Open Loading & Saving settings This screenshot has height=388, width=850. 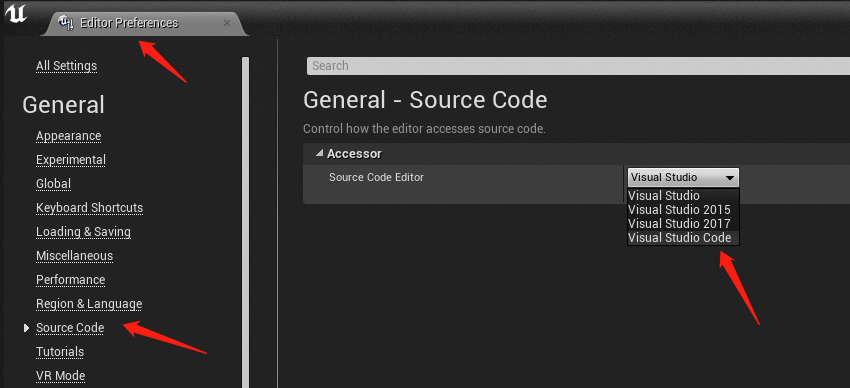[x=83, y=232]
